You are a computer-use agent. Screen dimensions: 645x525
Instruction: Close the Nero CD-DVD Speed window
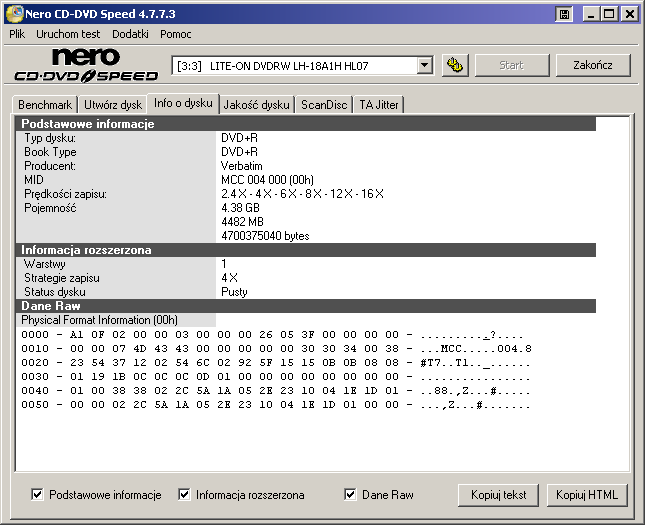tap(629, 14)
